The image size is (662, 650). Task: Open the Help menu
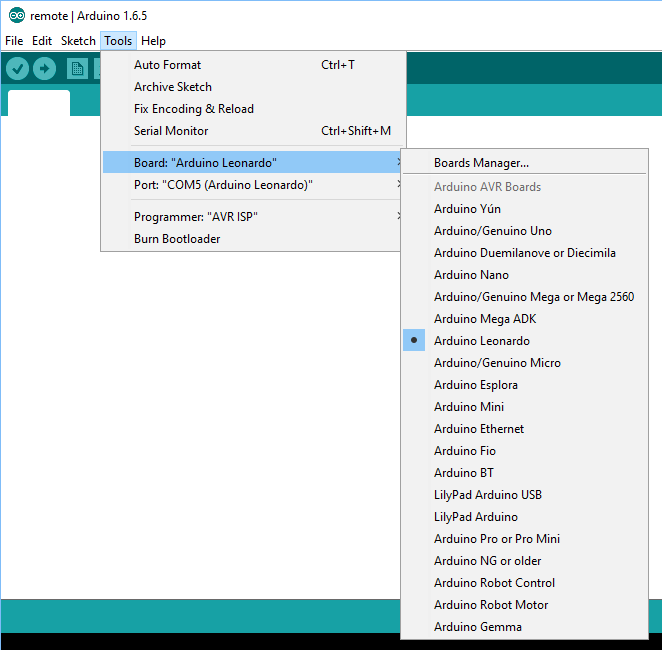(153, 41)
